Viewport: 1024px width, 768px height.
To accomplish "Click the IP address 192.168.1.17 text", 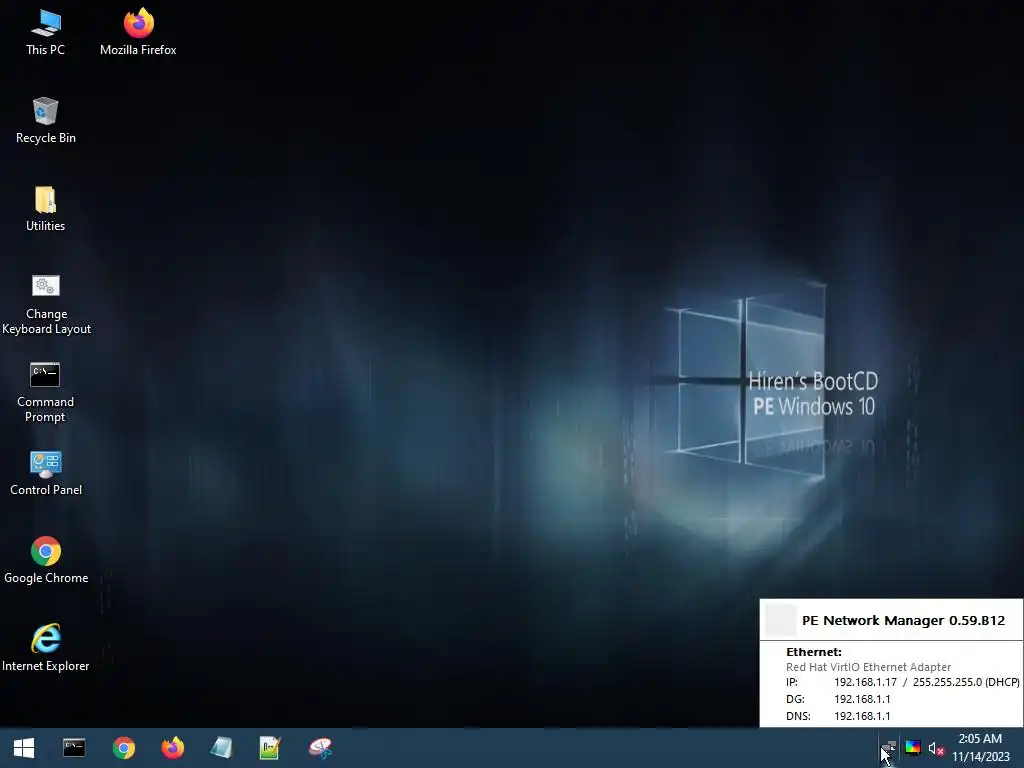I will tap(865, 682).
